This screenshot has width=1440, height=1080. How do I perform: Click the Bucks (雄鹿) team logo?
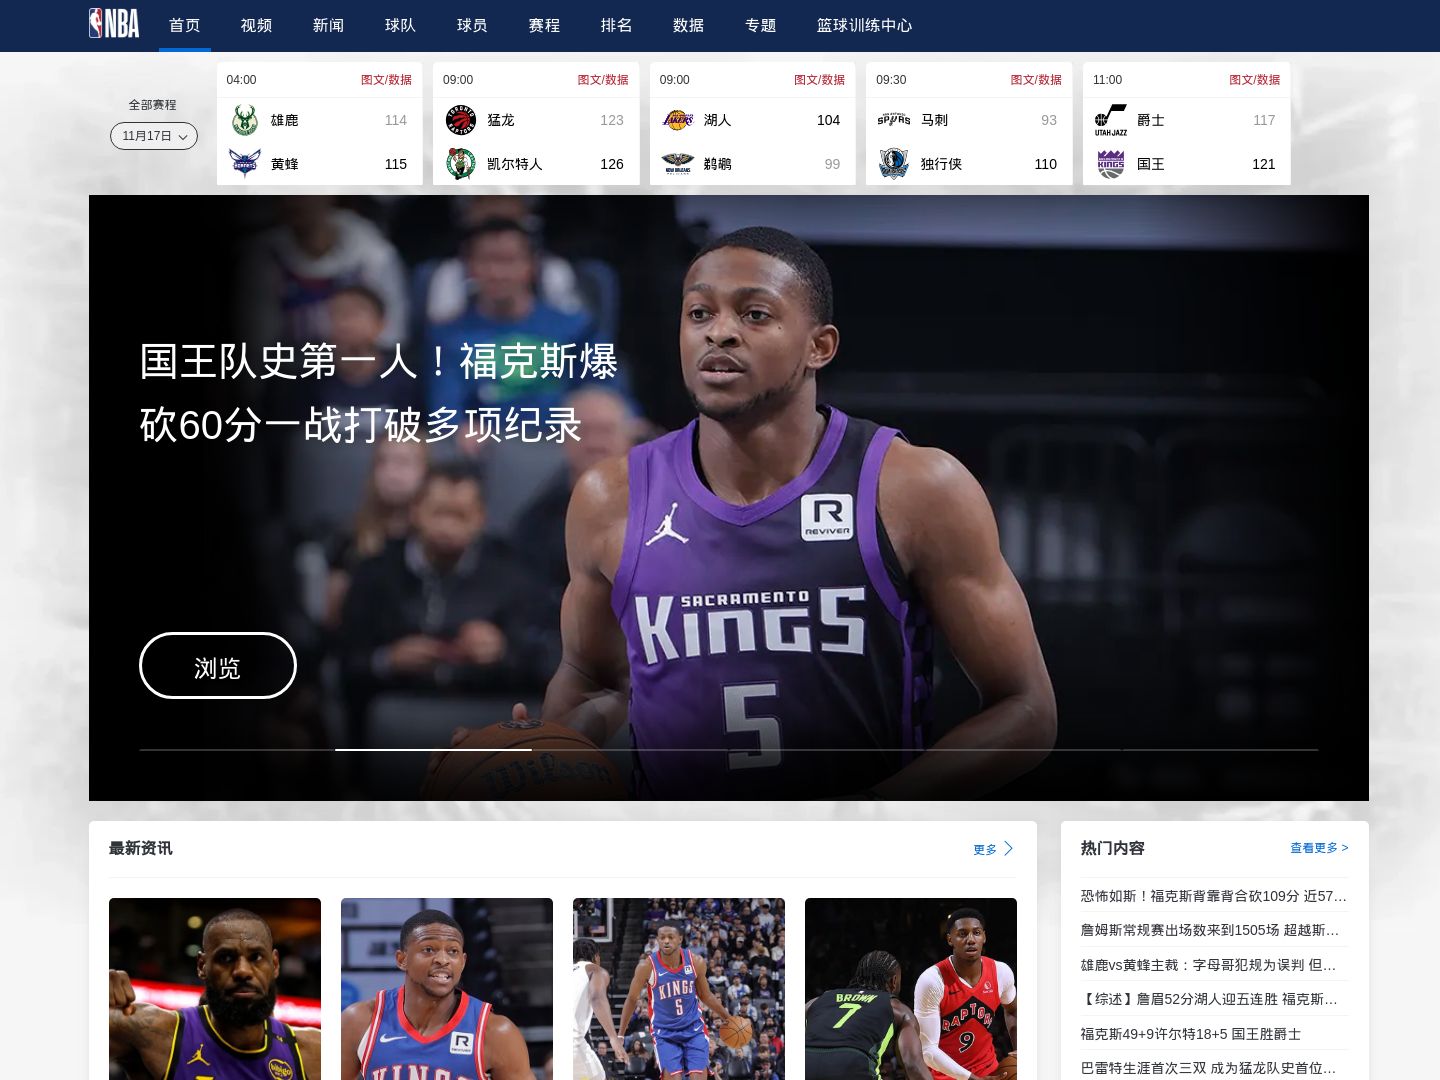point(245,120)
